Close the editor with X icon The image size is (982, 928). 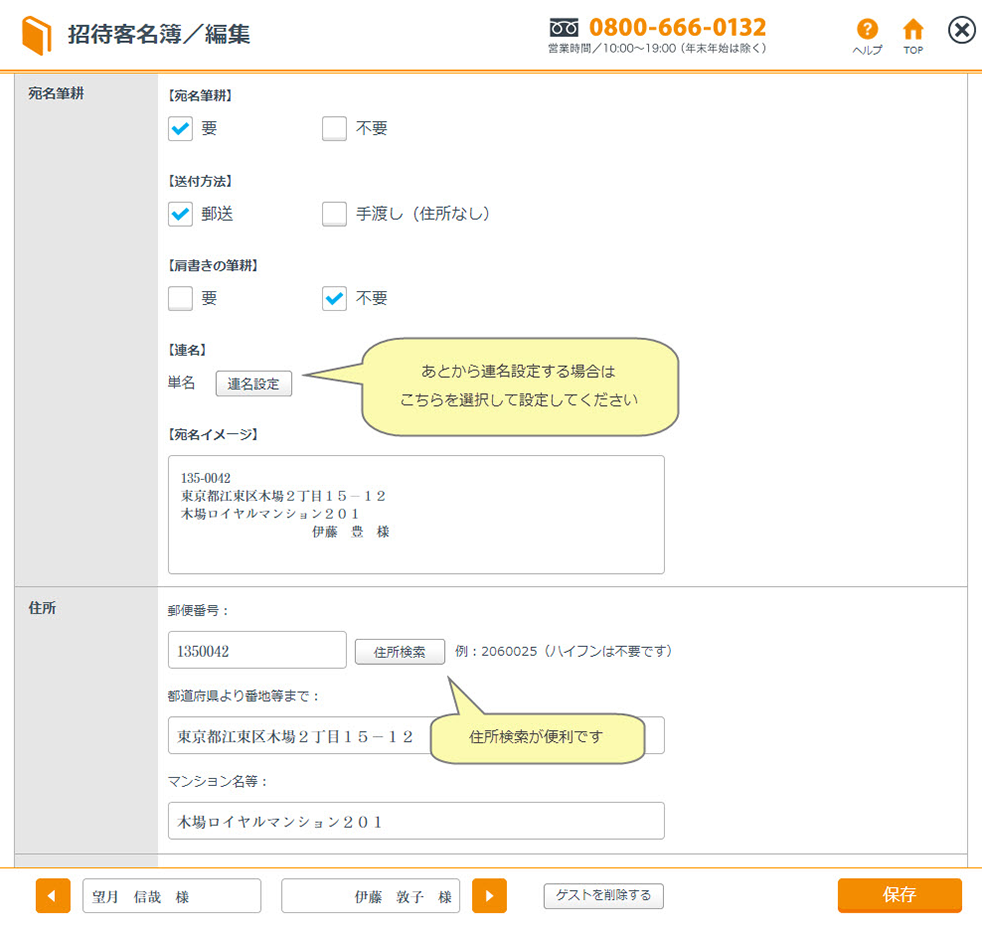[961, 31]
